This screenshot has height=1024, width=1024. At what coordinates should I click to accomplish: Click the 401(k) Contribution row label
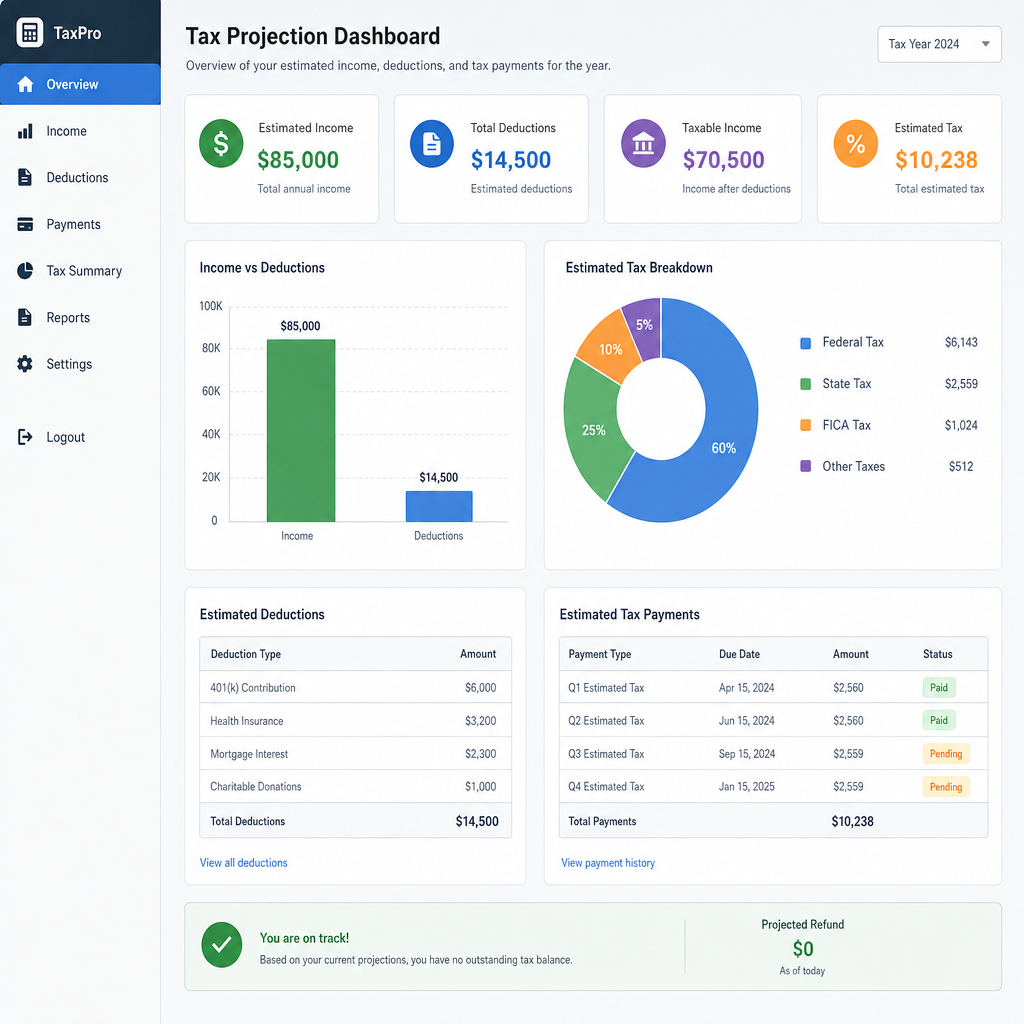coord(253,688)
